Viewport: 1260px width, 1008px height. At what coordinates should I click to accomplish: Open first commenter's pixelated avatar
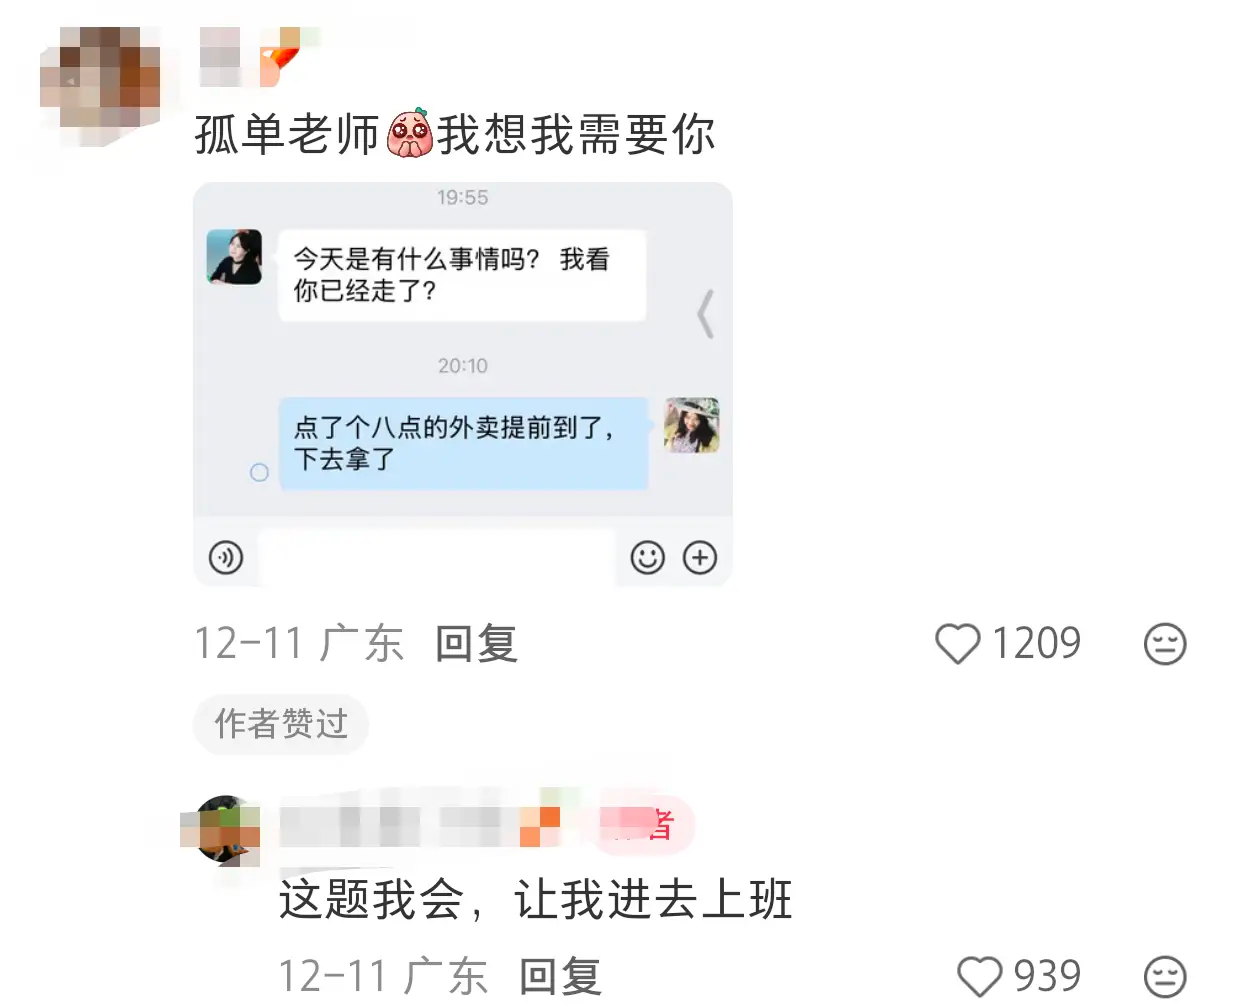pyautogui.click(x=100, y=86)
